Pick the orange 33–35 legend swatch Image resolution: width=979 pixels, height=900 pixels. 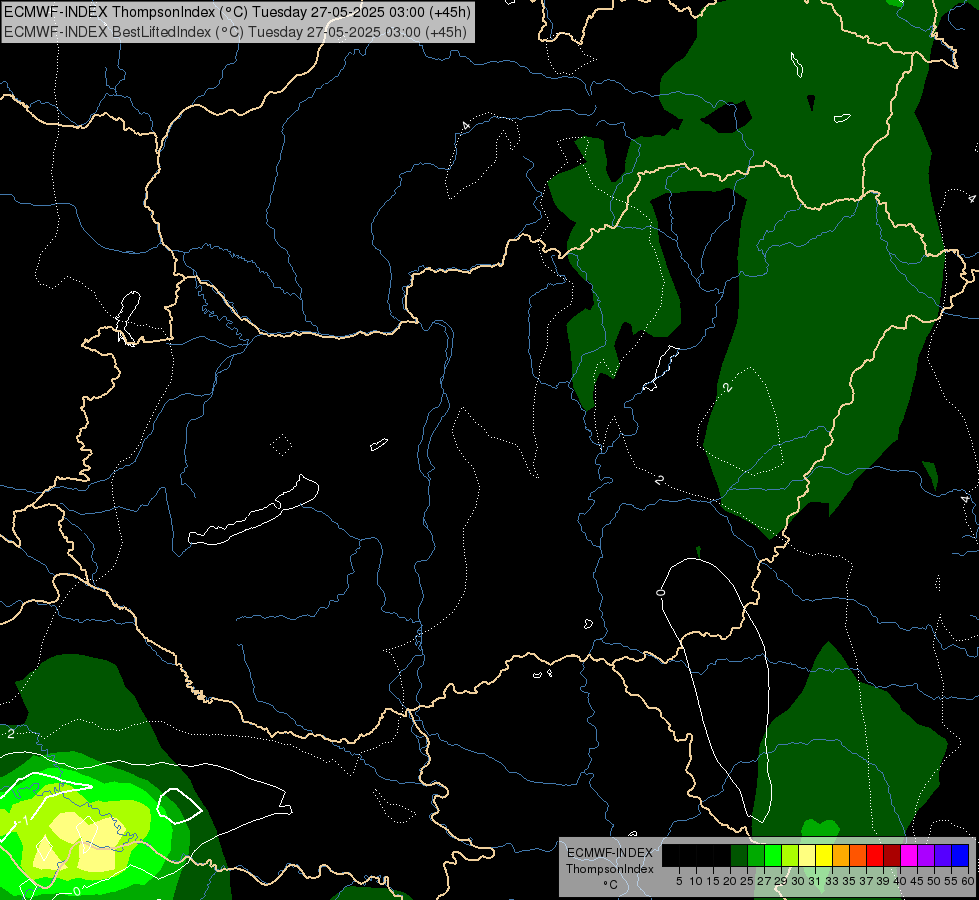(841, 855)
